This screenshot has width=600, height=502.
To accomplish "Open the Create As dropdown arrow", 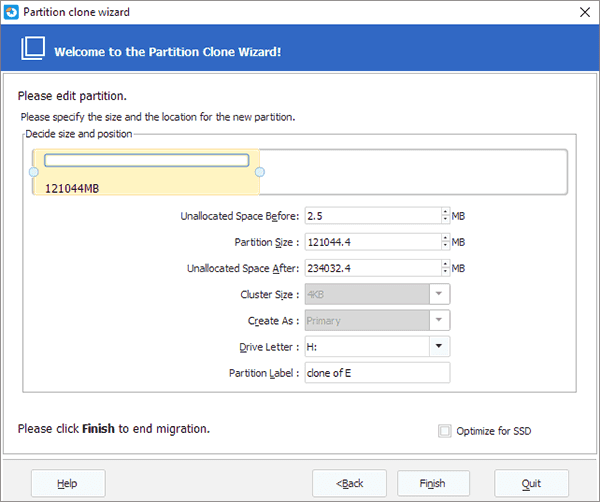I will coord(439,320).
